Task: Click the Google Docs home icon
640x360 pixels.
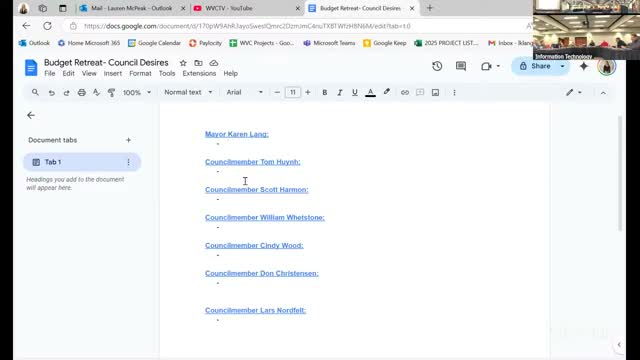Action: (x=31, y=68)
